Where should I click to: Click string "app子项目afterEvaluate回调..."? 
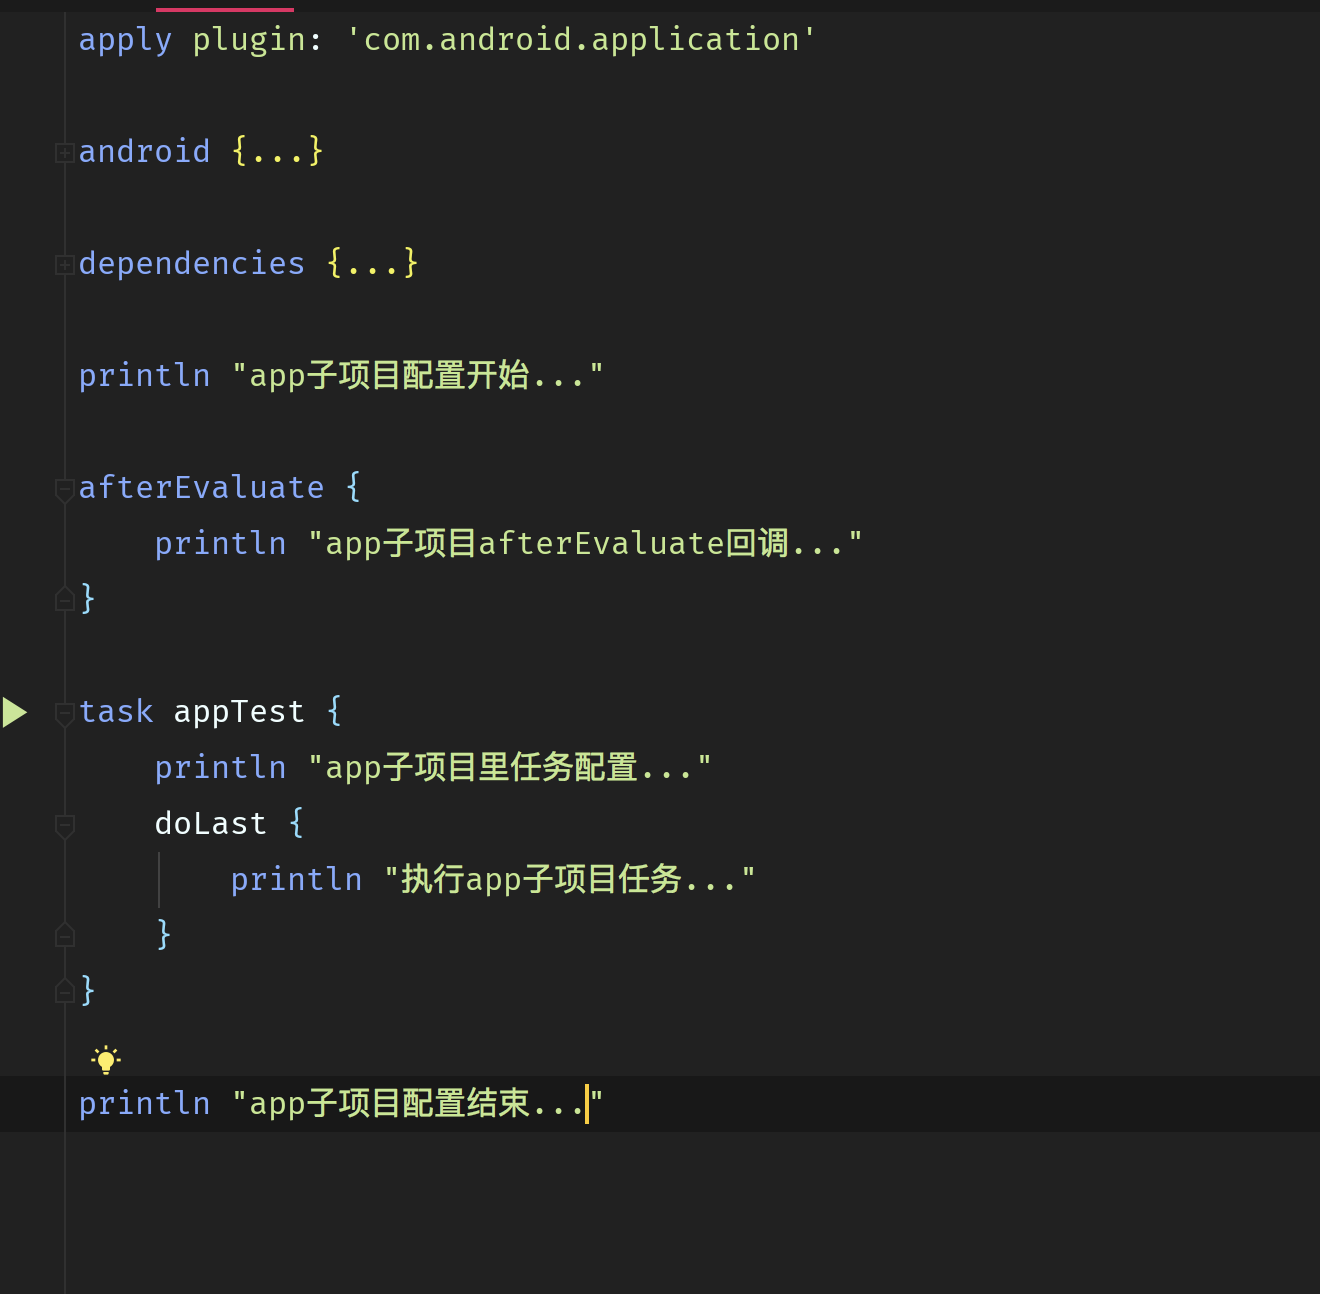[x=585, y=544]
